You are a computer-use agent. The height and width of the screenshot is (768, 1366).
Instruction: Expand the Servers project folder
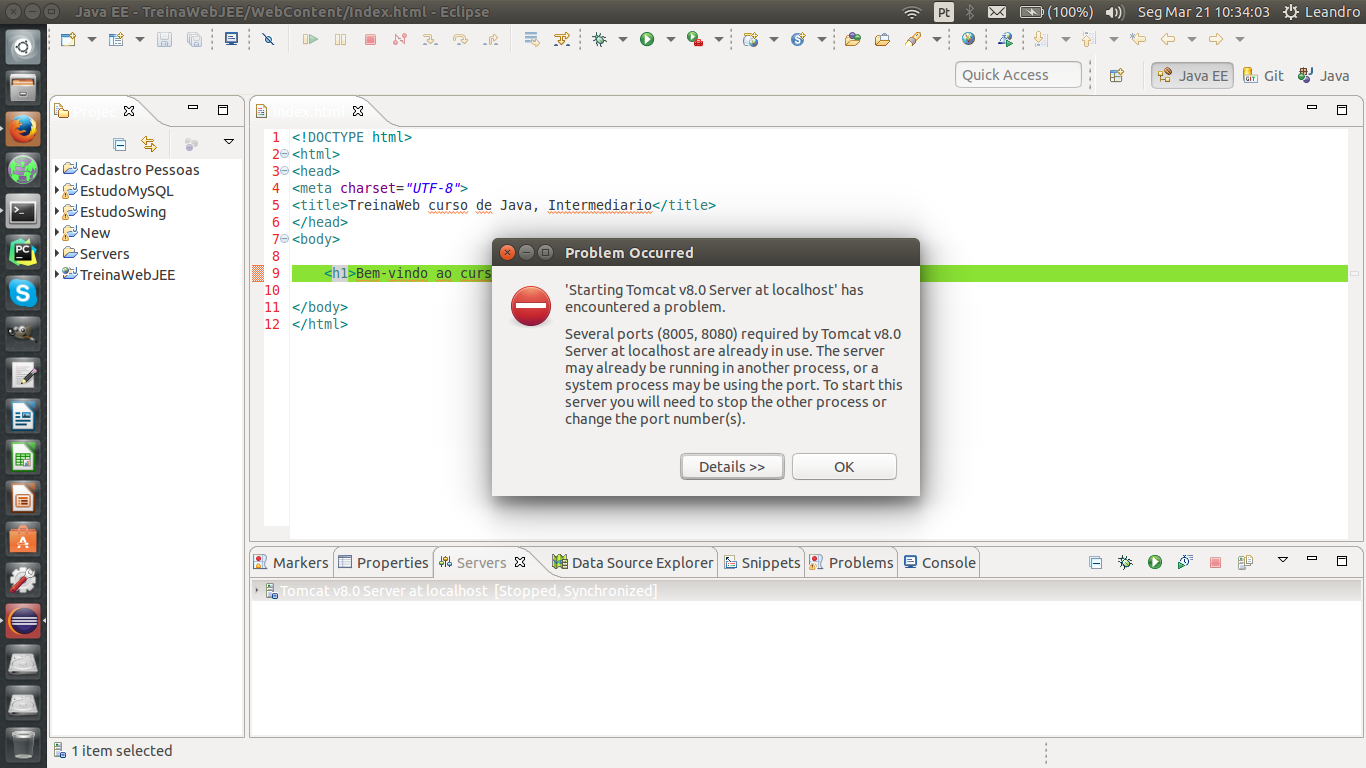click(x=57, y=253)
